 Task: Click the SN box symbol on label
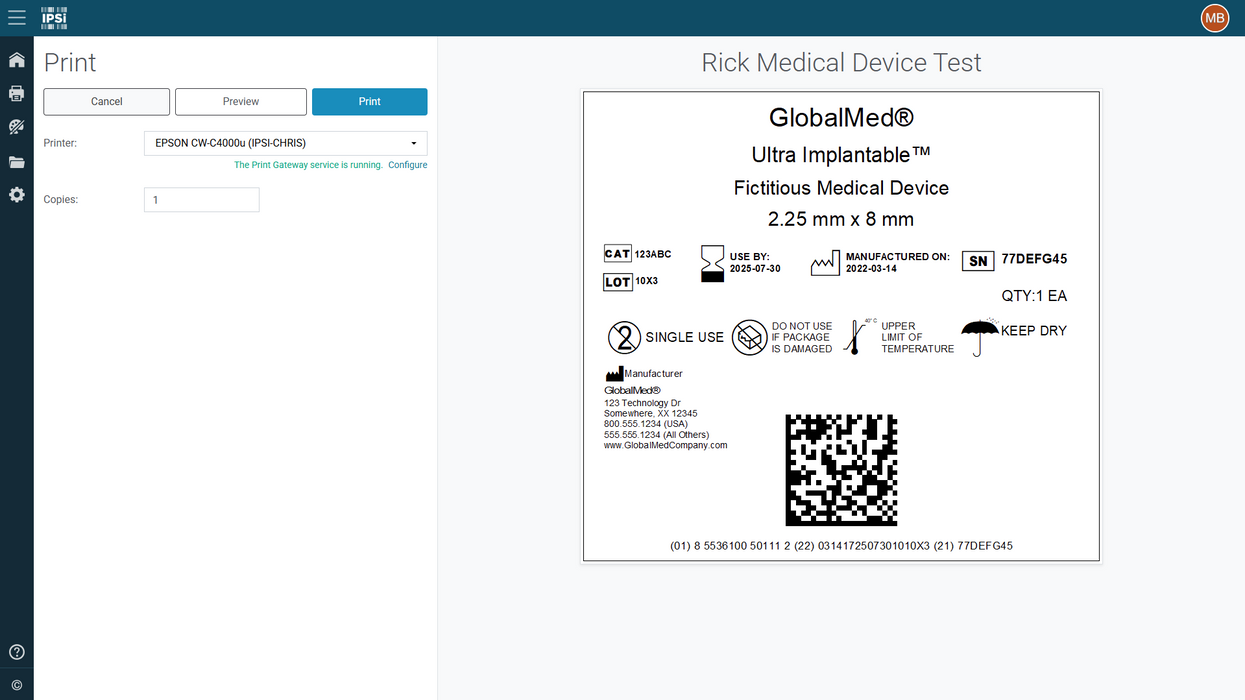coord(978,261)
